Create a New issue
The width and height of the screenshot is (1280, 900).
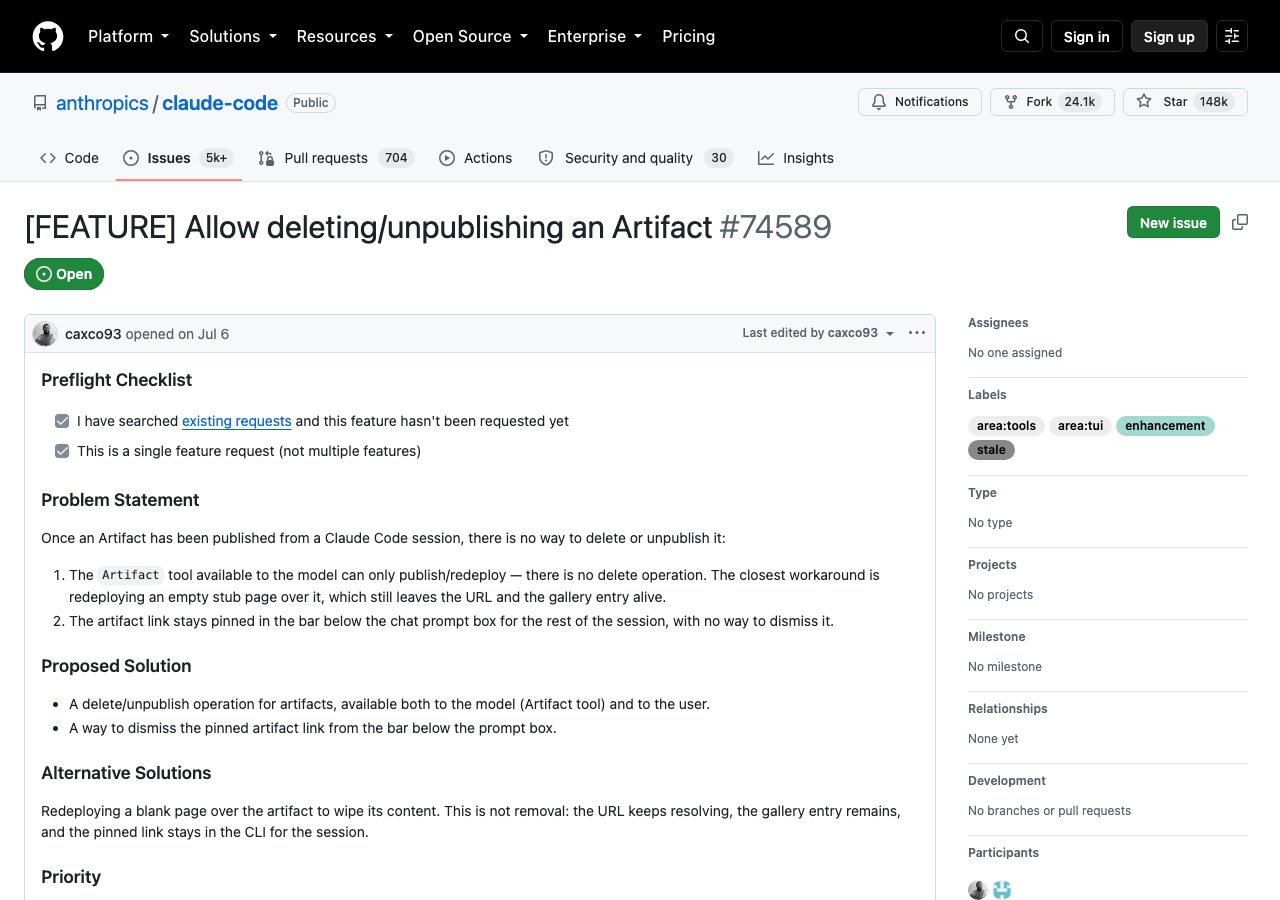click(1173, 222)
